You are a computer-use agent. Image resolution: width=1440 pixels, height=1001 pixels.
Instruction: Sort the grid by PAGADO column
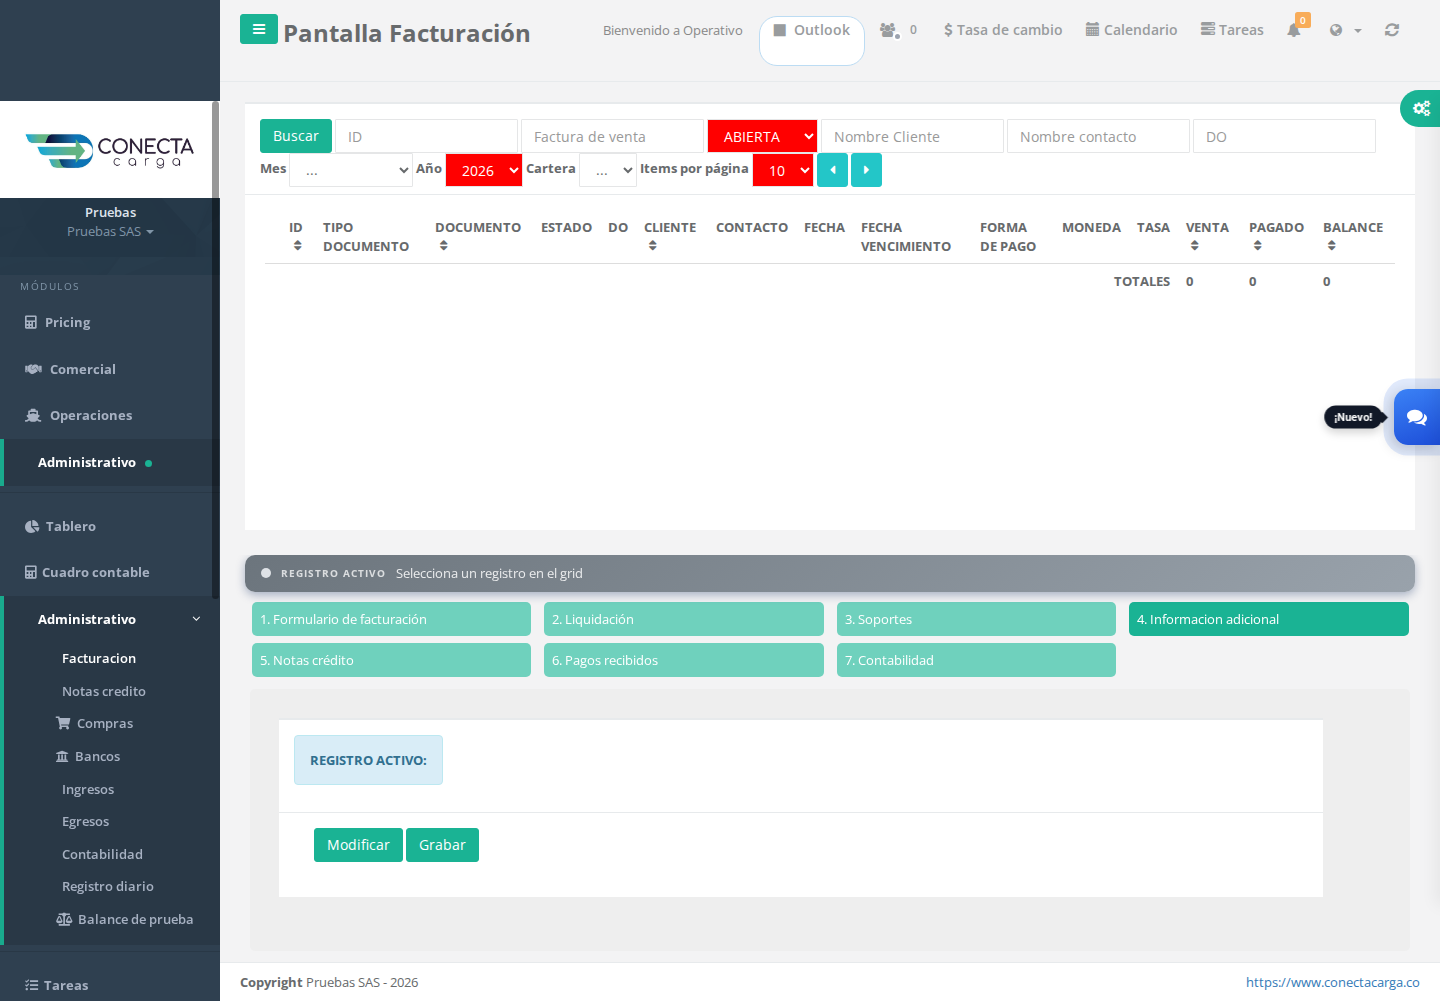click(x=1257, y=245)
